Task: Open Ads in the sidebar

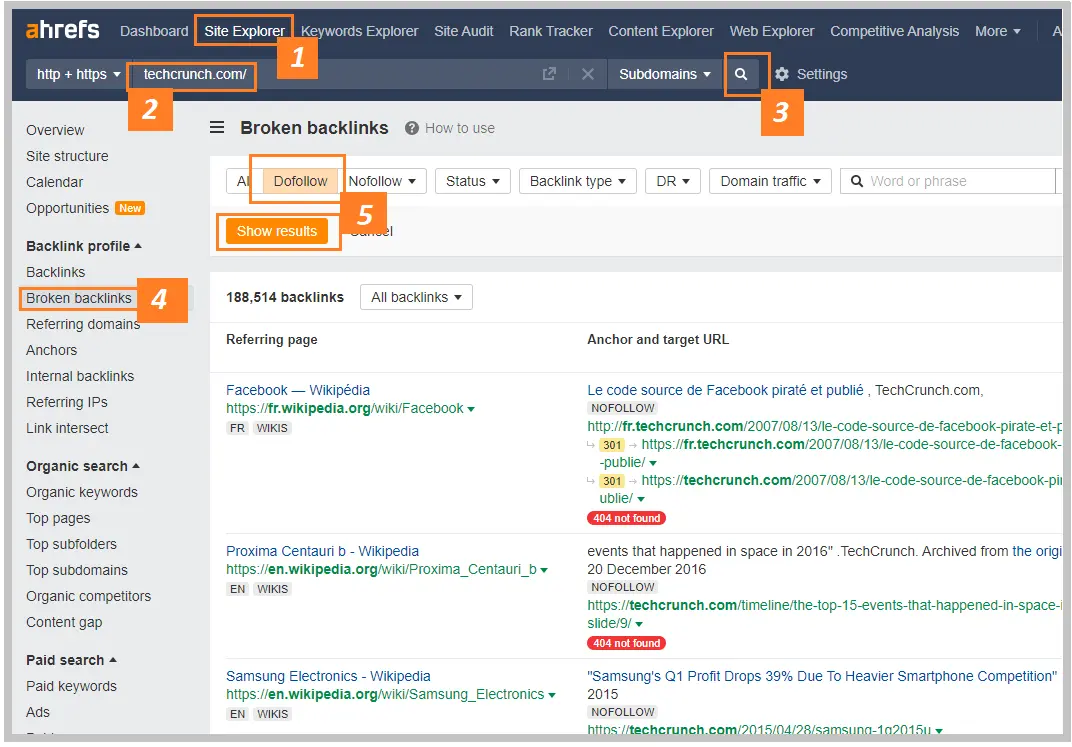Action: tap(38, 712)
